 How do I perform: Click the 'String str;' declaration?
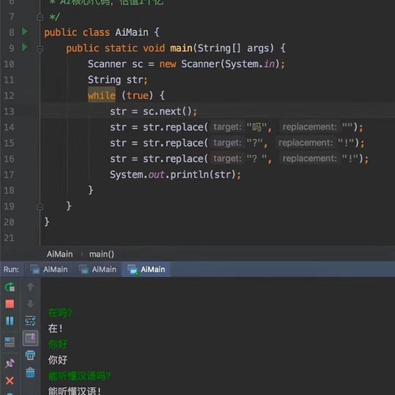118,80
